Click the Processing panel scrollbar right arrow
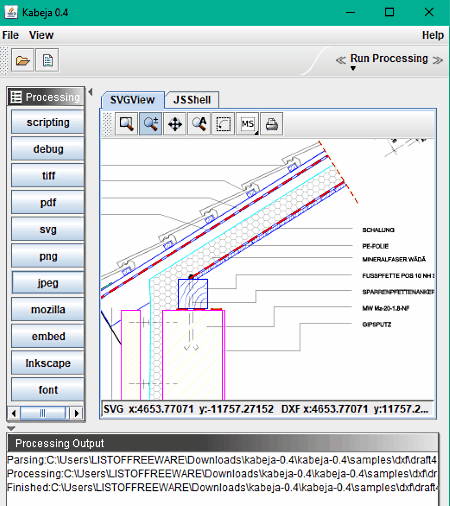The height and width of the screenshot is (506, 450). pyautogui.click(x=77, y=413)
